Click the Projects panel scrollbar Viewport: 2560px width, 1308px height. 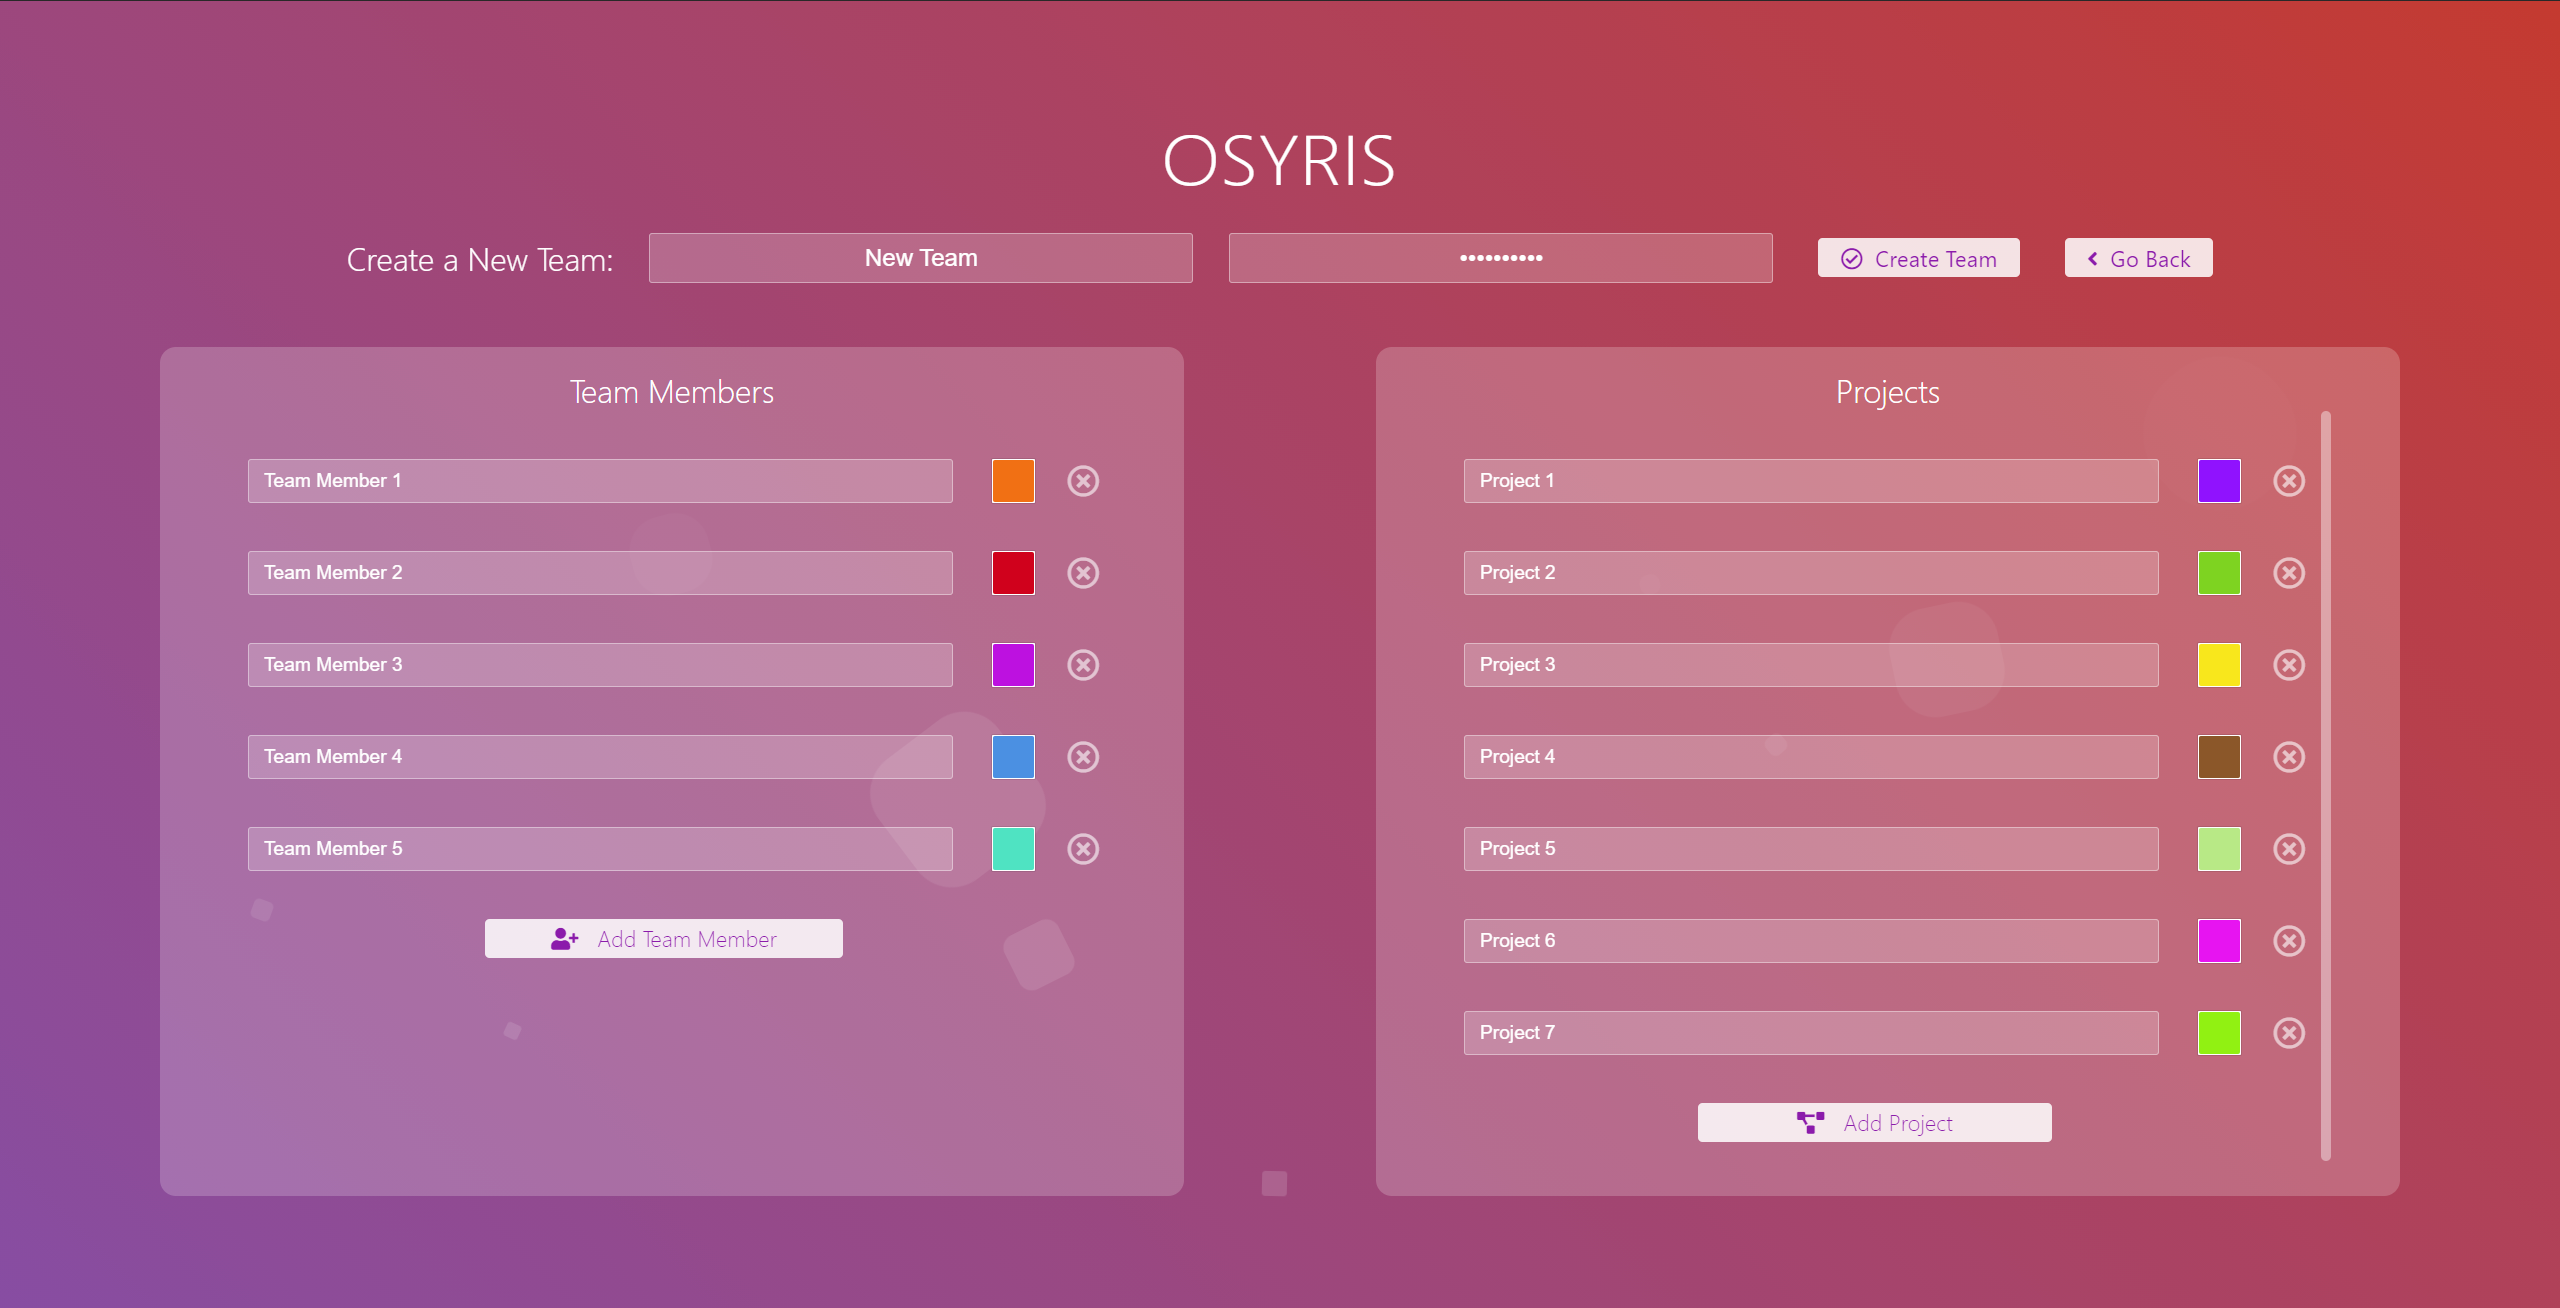[x=2326, y=790]
